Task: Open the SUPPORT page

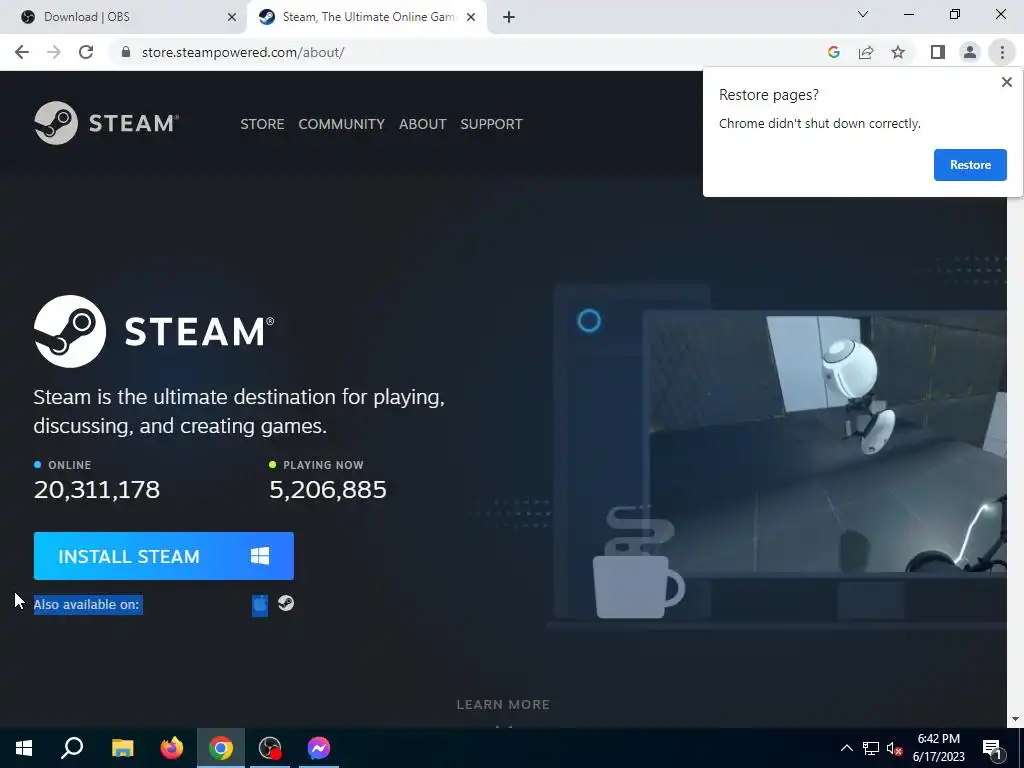Action: click(491, 124)
